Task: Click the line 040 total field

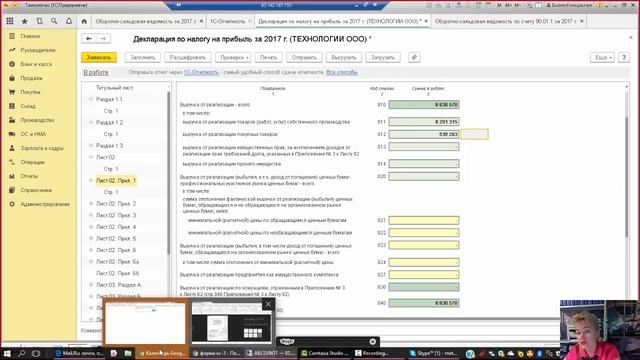Action: pyautogui.click(x=424, y=303)
